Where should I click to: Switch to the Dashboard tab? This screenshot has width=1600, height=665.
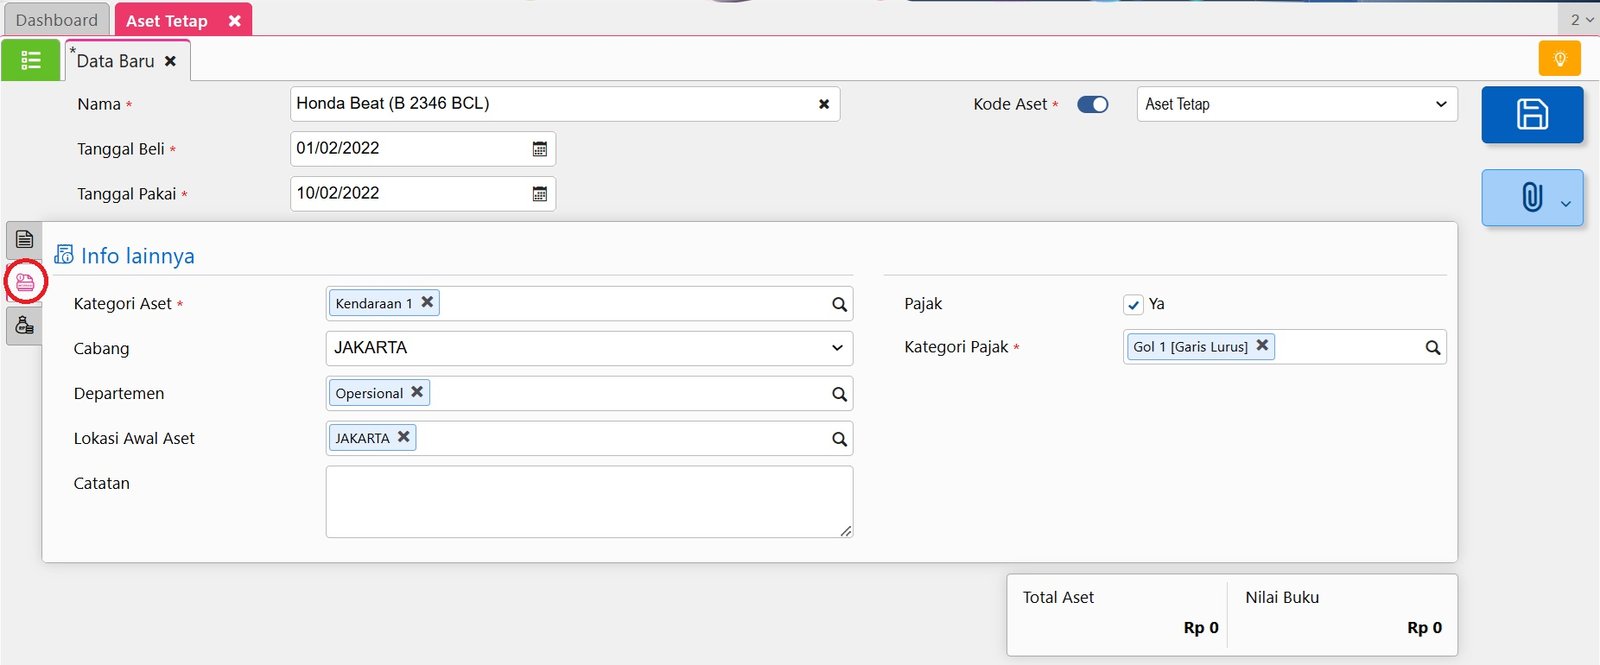[57, 20]
